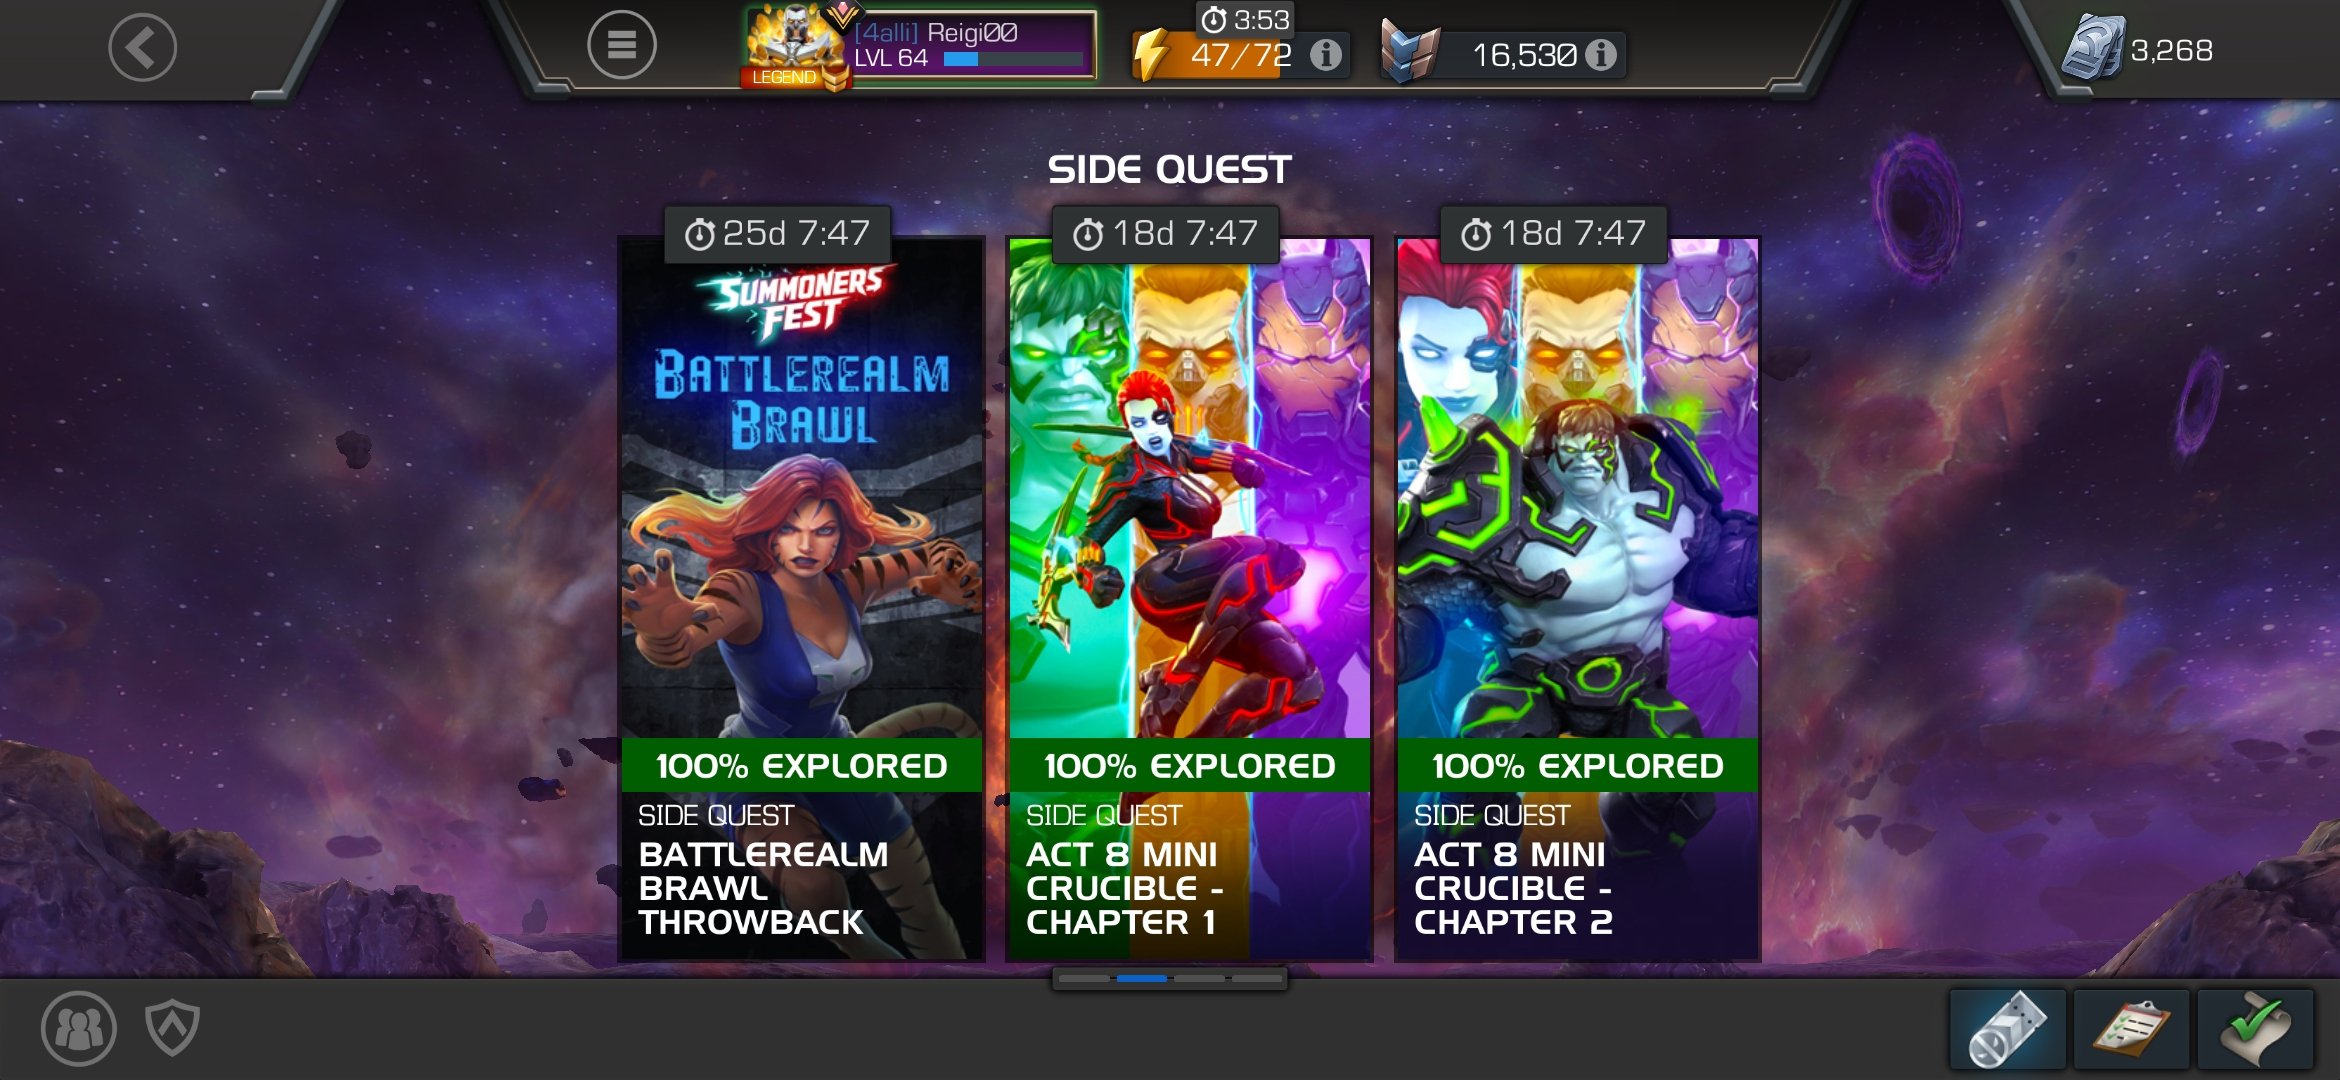The image size is (2340, 1080).
Task: Open the hamburger main menu
Action: point(621,45)
